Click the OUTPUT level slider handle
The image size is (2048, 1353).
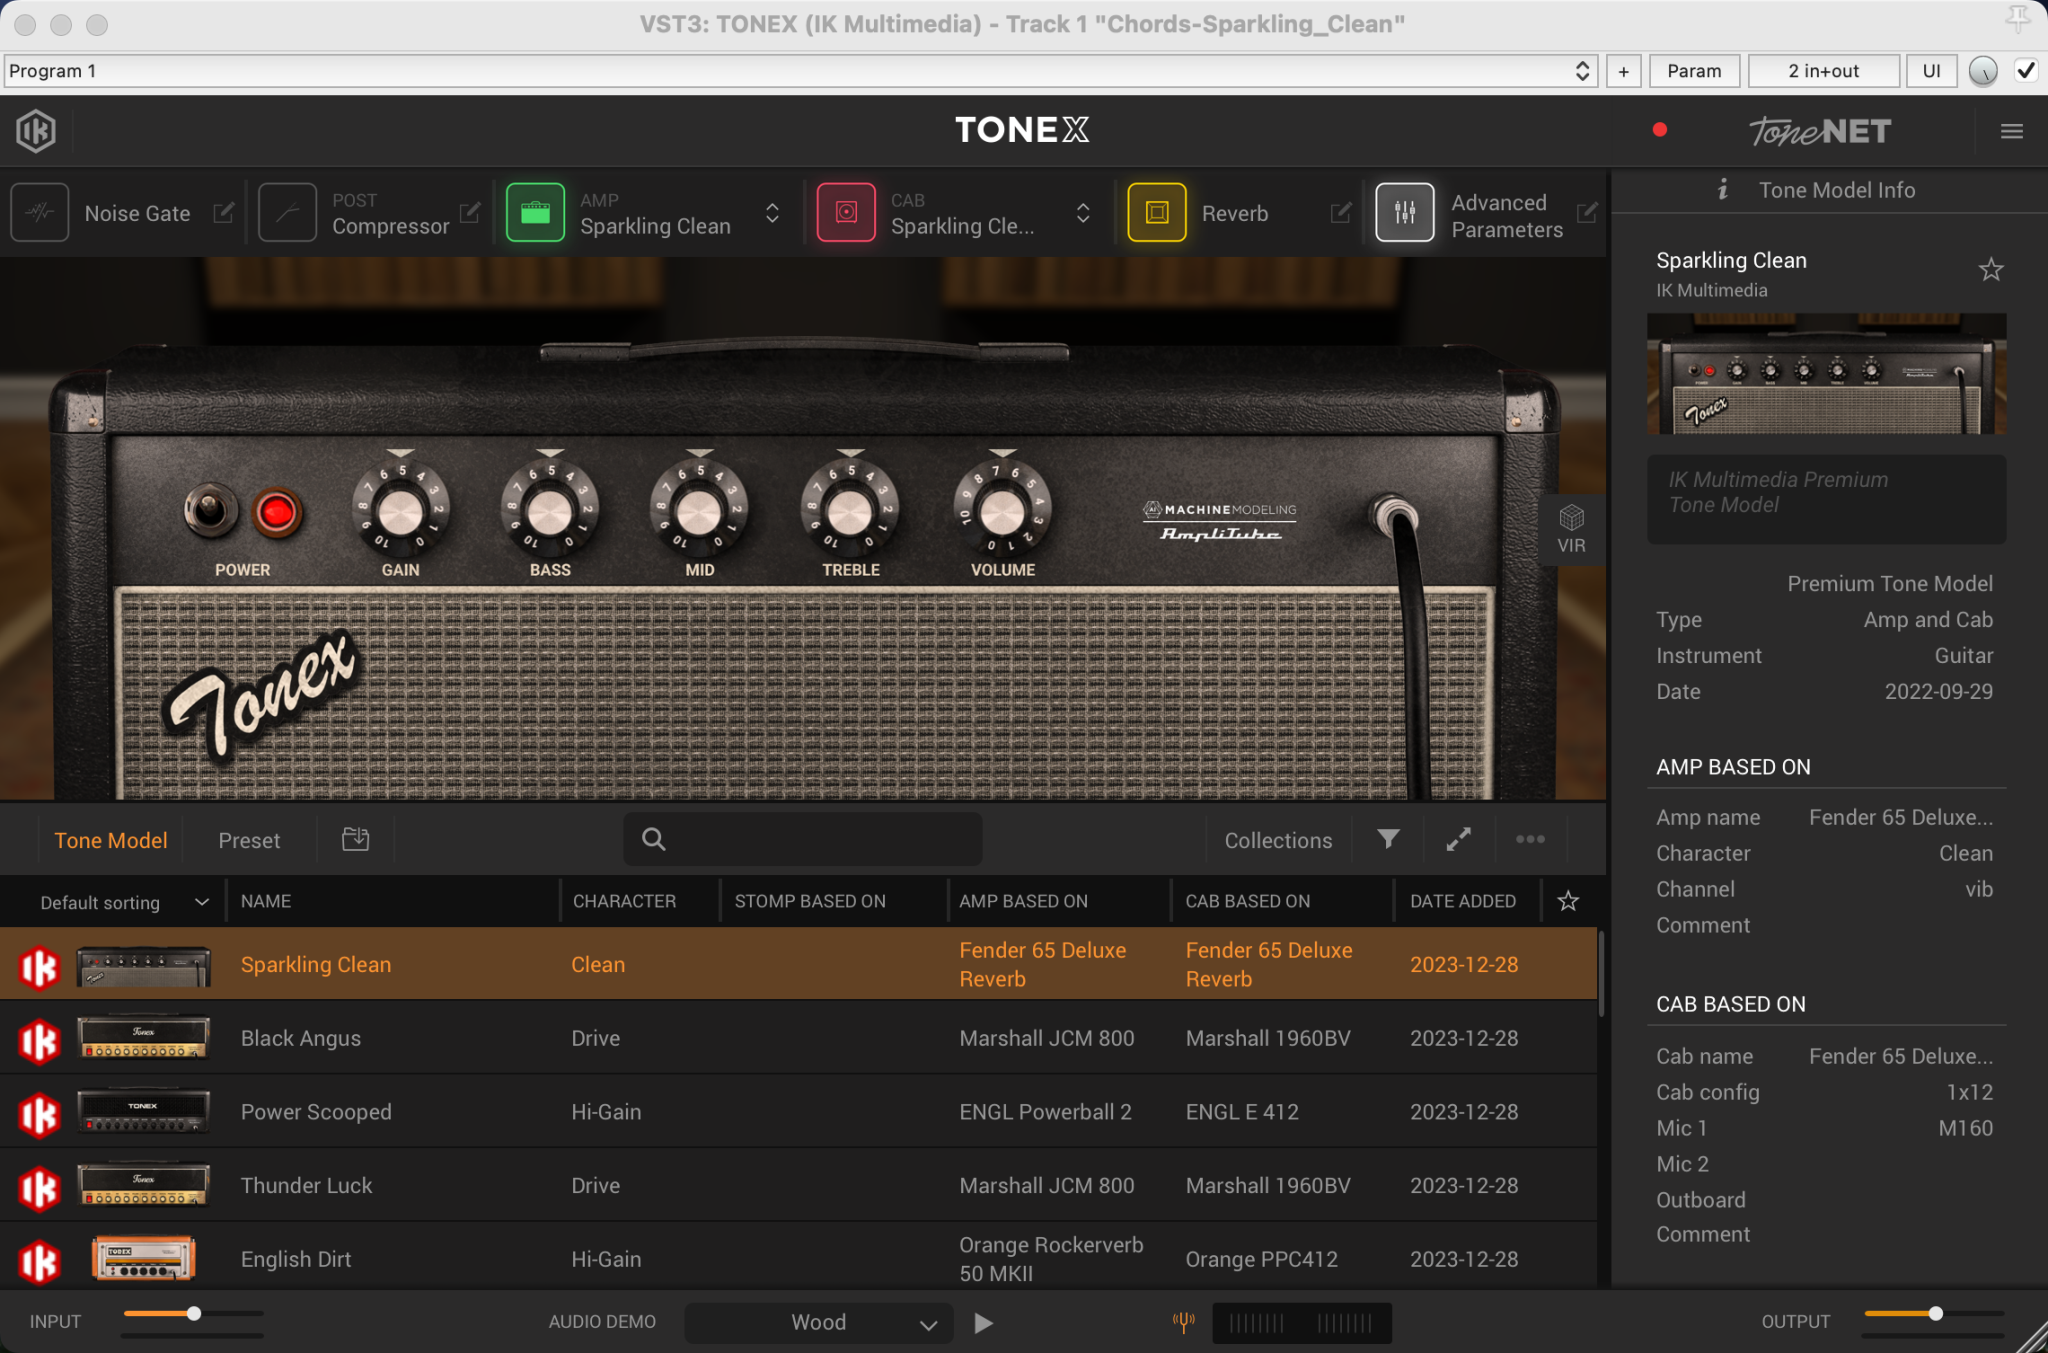click(x=1935, y=1314)
